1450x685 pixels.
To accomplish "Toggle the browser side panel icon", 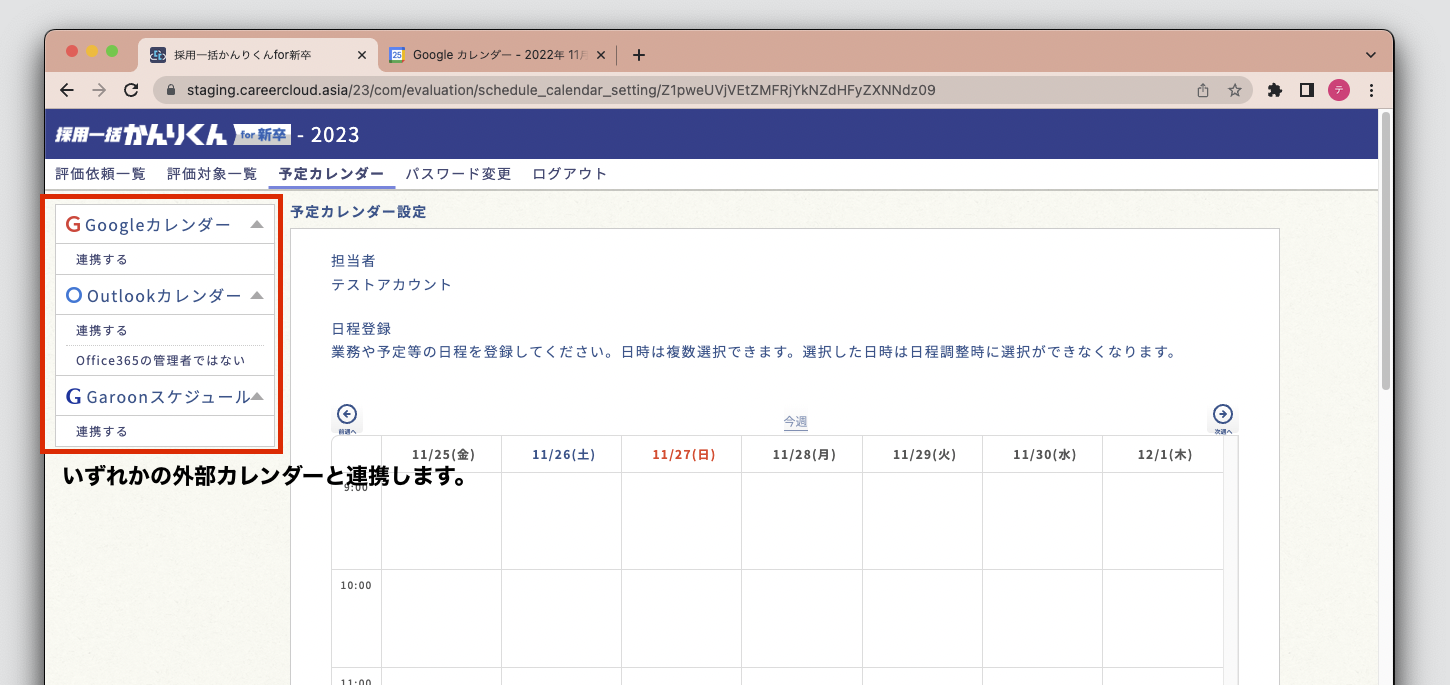I will click(x=1306, y=90).
